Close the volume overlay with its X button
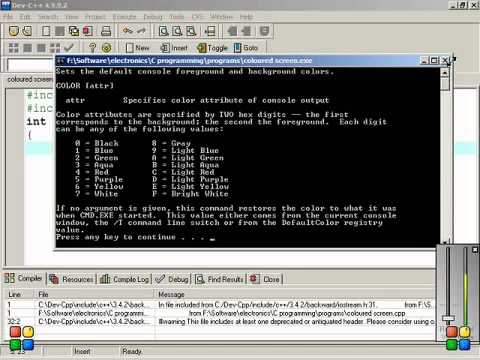This screenshot has width=480, height=360. pyautogui.click(x=475, y=249)
